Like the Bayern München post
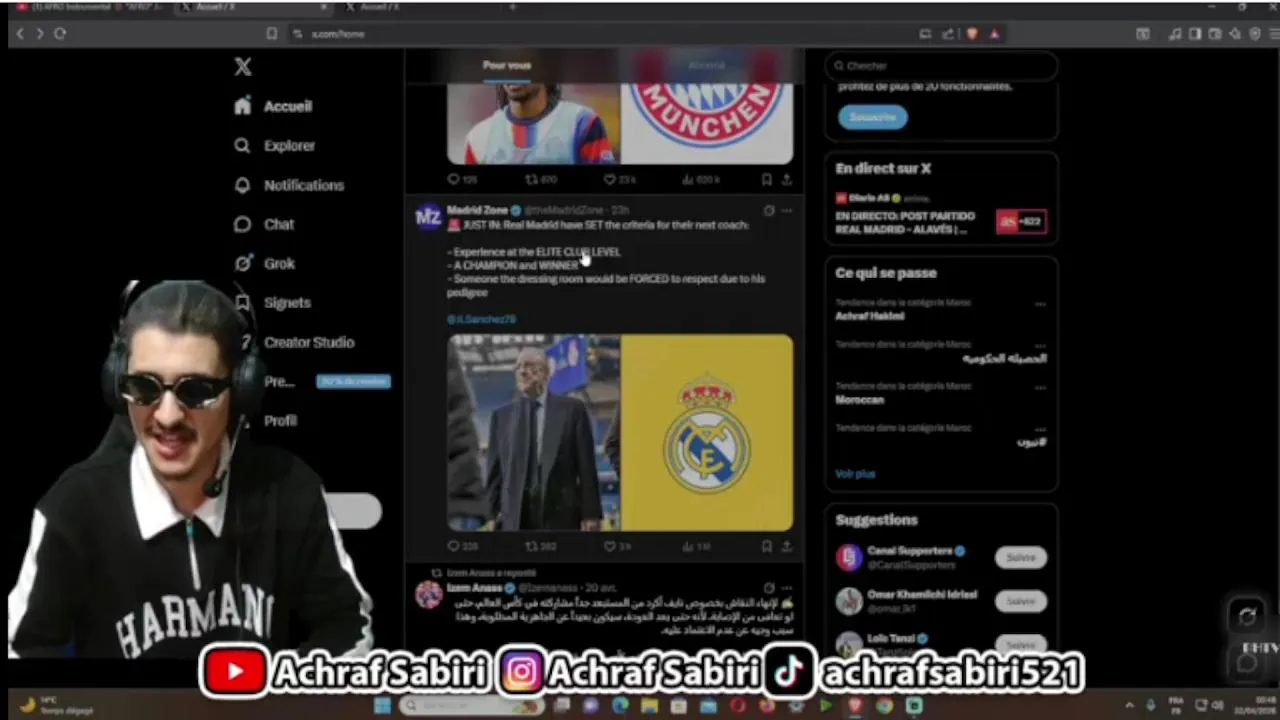This screenshot has width=1280, height=720. tap(620, 179)
